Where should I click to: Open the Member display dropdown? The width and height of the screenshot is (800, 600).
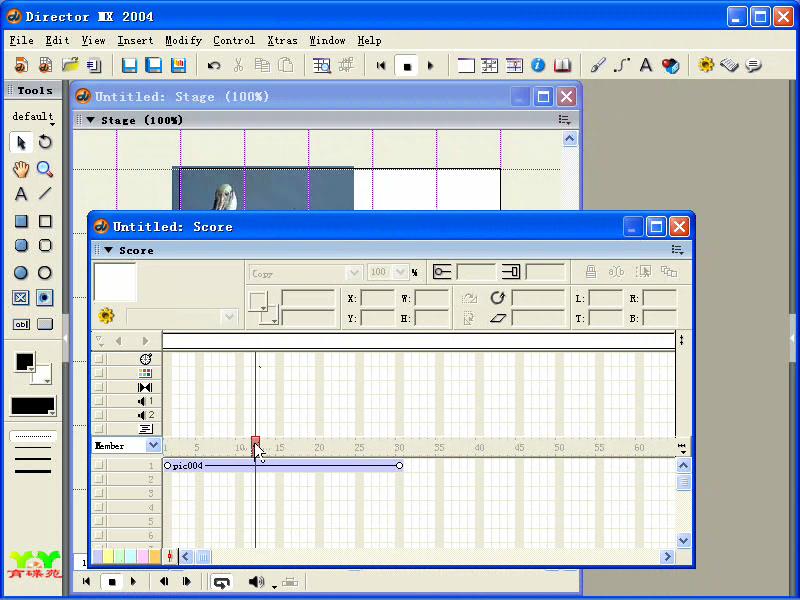(x=153, y=445)
